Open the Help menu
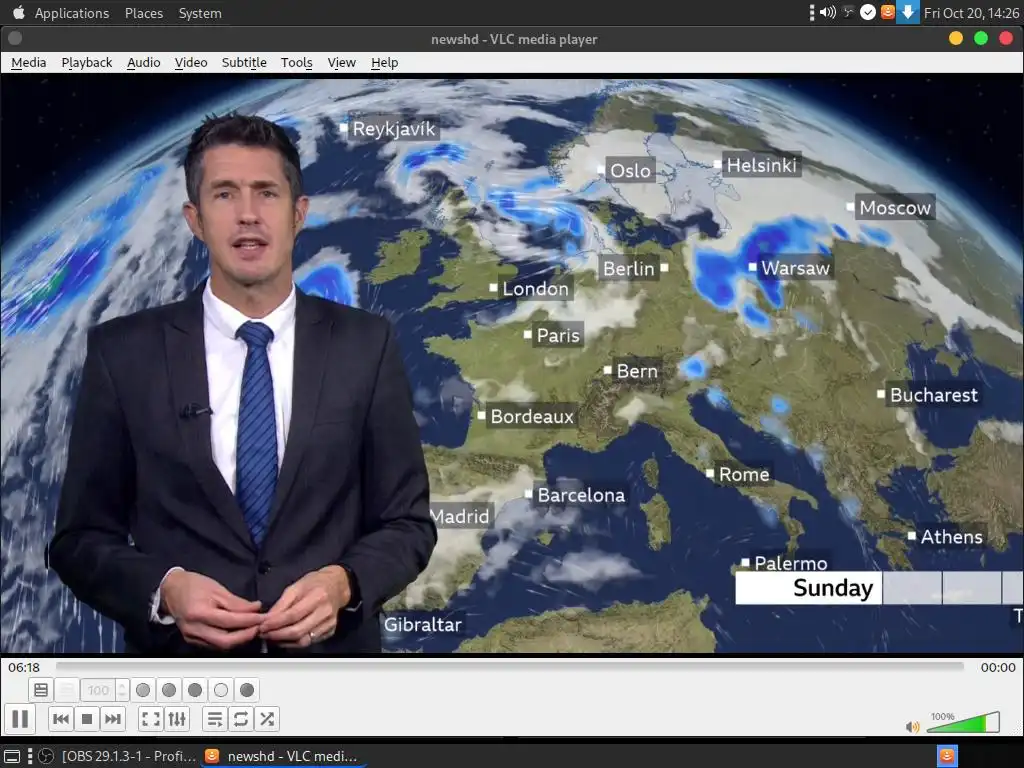Viewport: 1024px width, 768px height. coord(385,63)
